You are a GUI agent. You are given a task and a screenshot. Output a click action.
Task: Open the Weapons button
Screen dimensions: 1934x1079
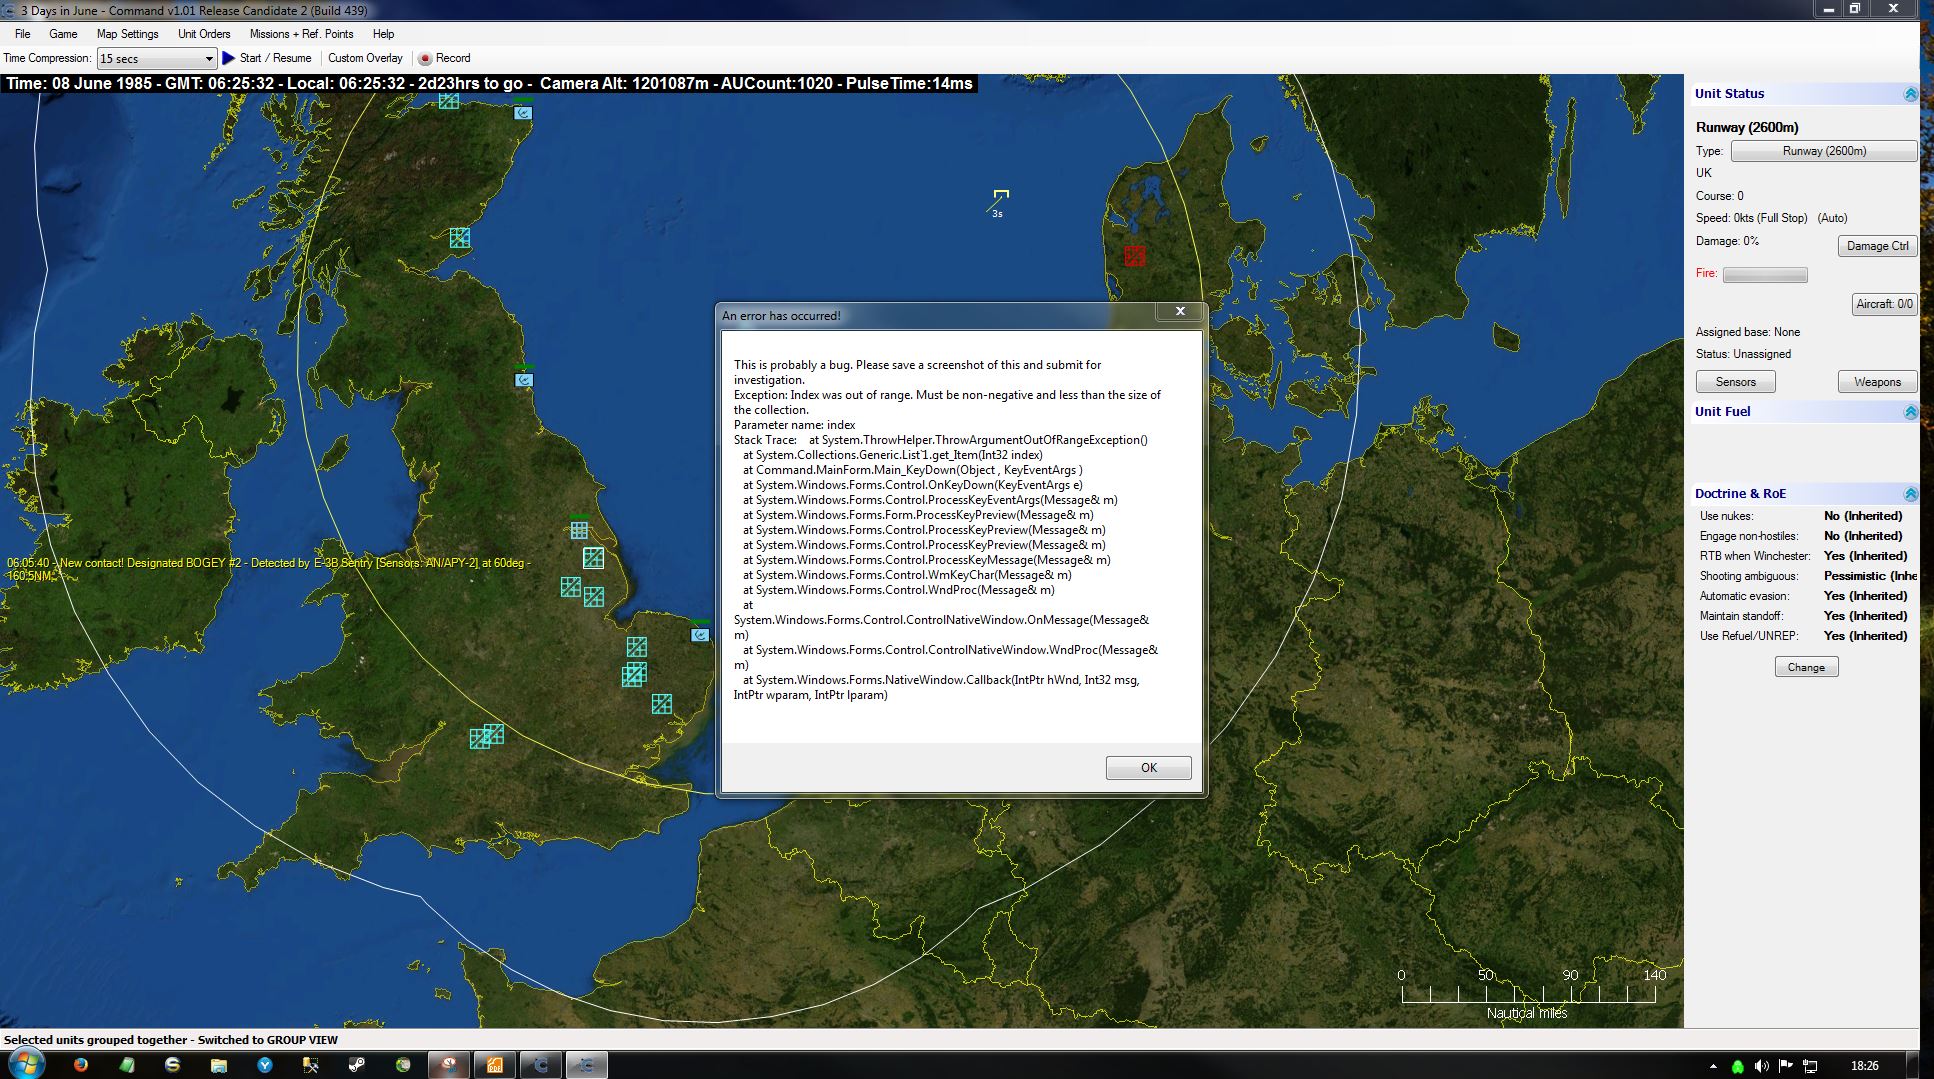tap(1877, 382)
